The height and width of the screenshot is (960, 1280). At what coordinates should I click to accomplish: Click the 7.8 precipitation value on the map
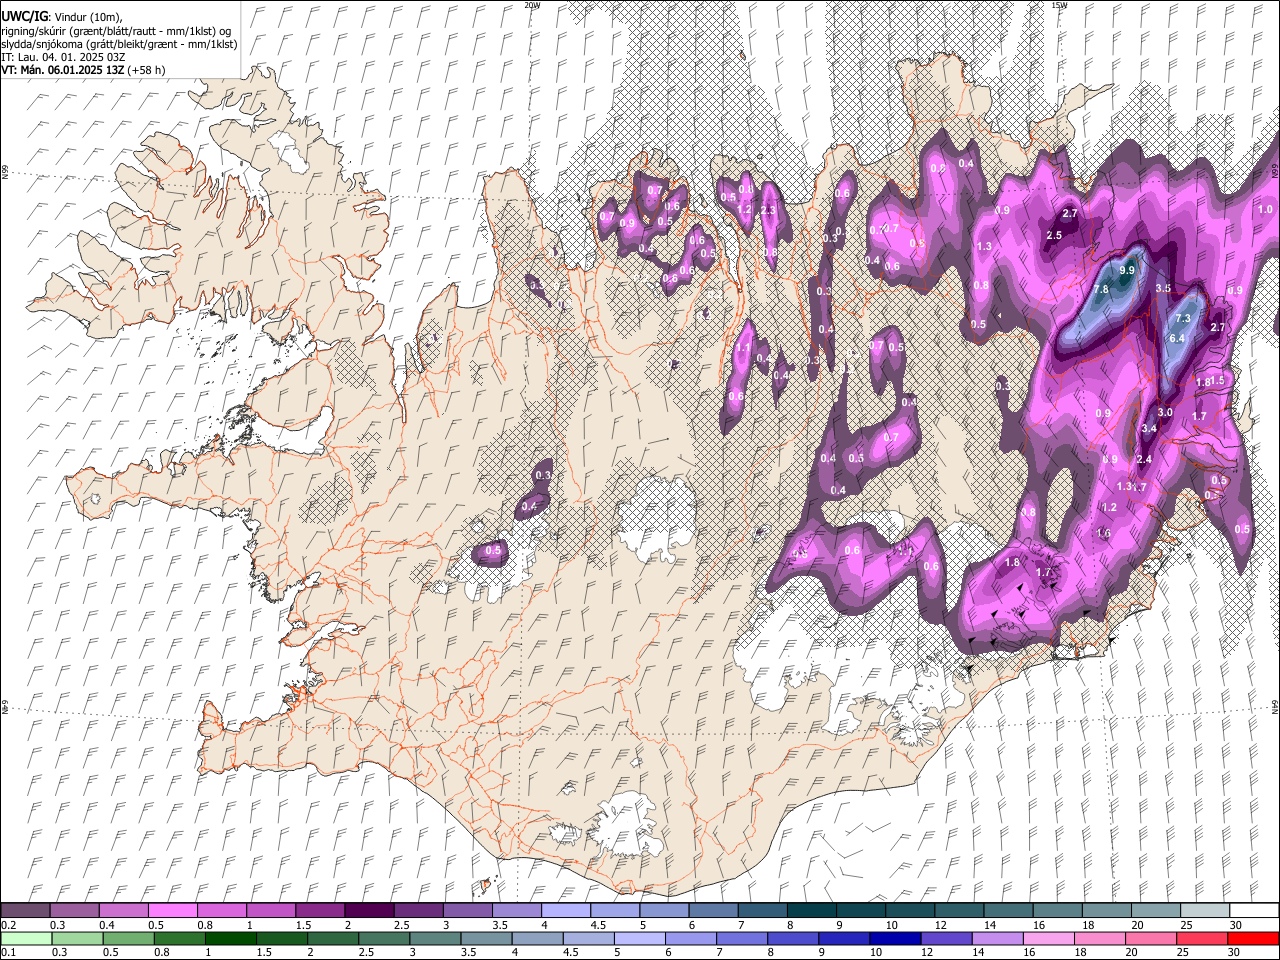coord(1101,290)
